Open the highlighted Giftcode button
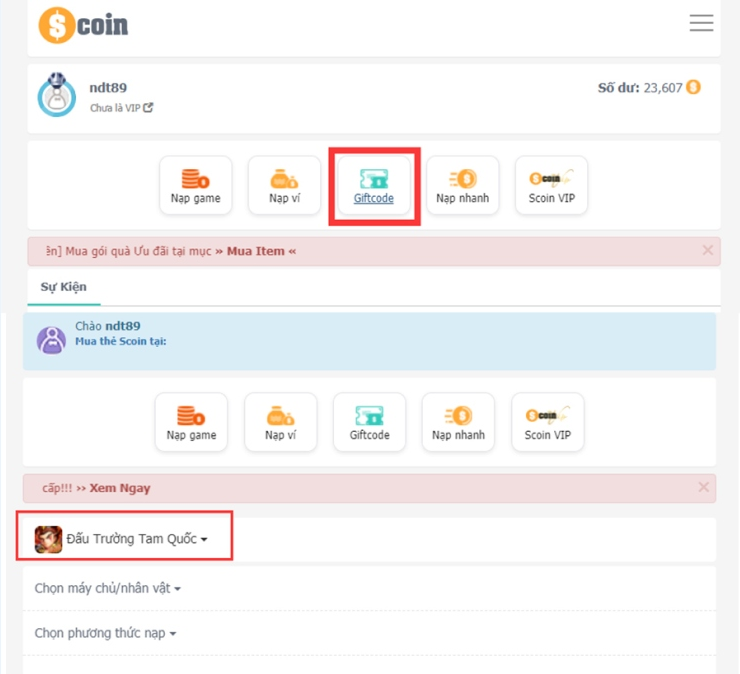This screenshot has height=674, width=740. [374, 185]
